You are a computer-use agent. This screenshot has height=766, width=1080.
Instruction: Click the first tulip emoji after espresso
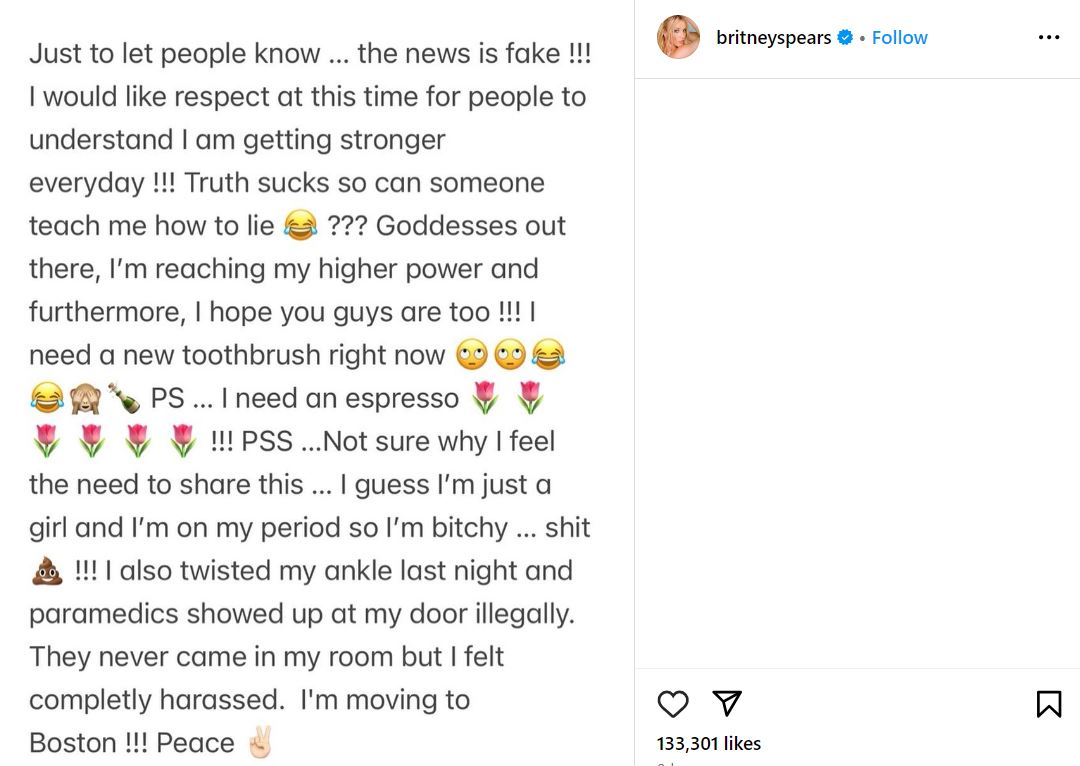point(484,398)
